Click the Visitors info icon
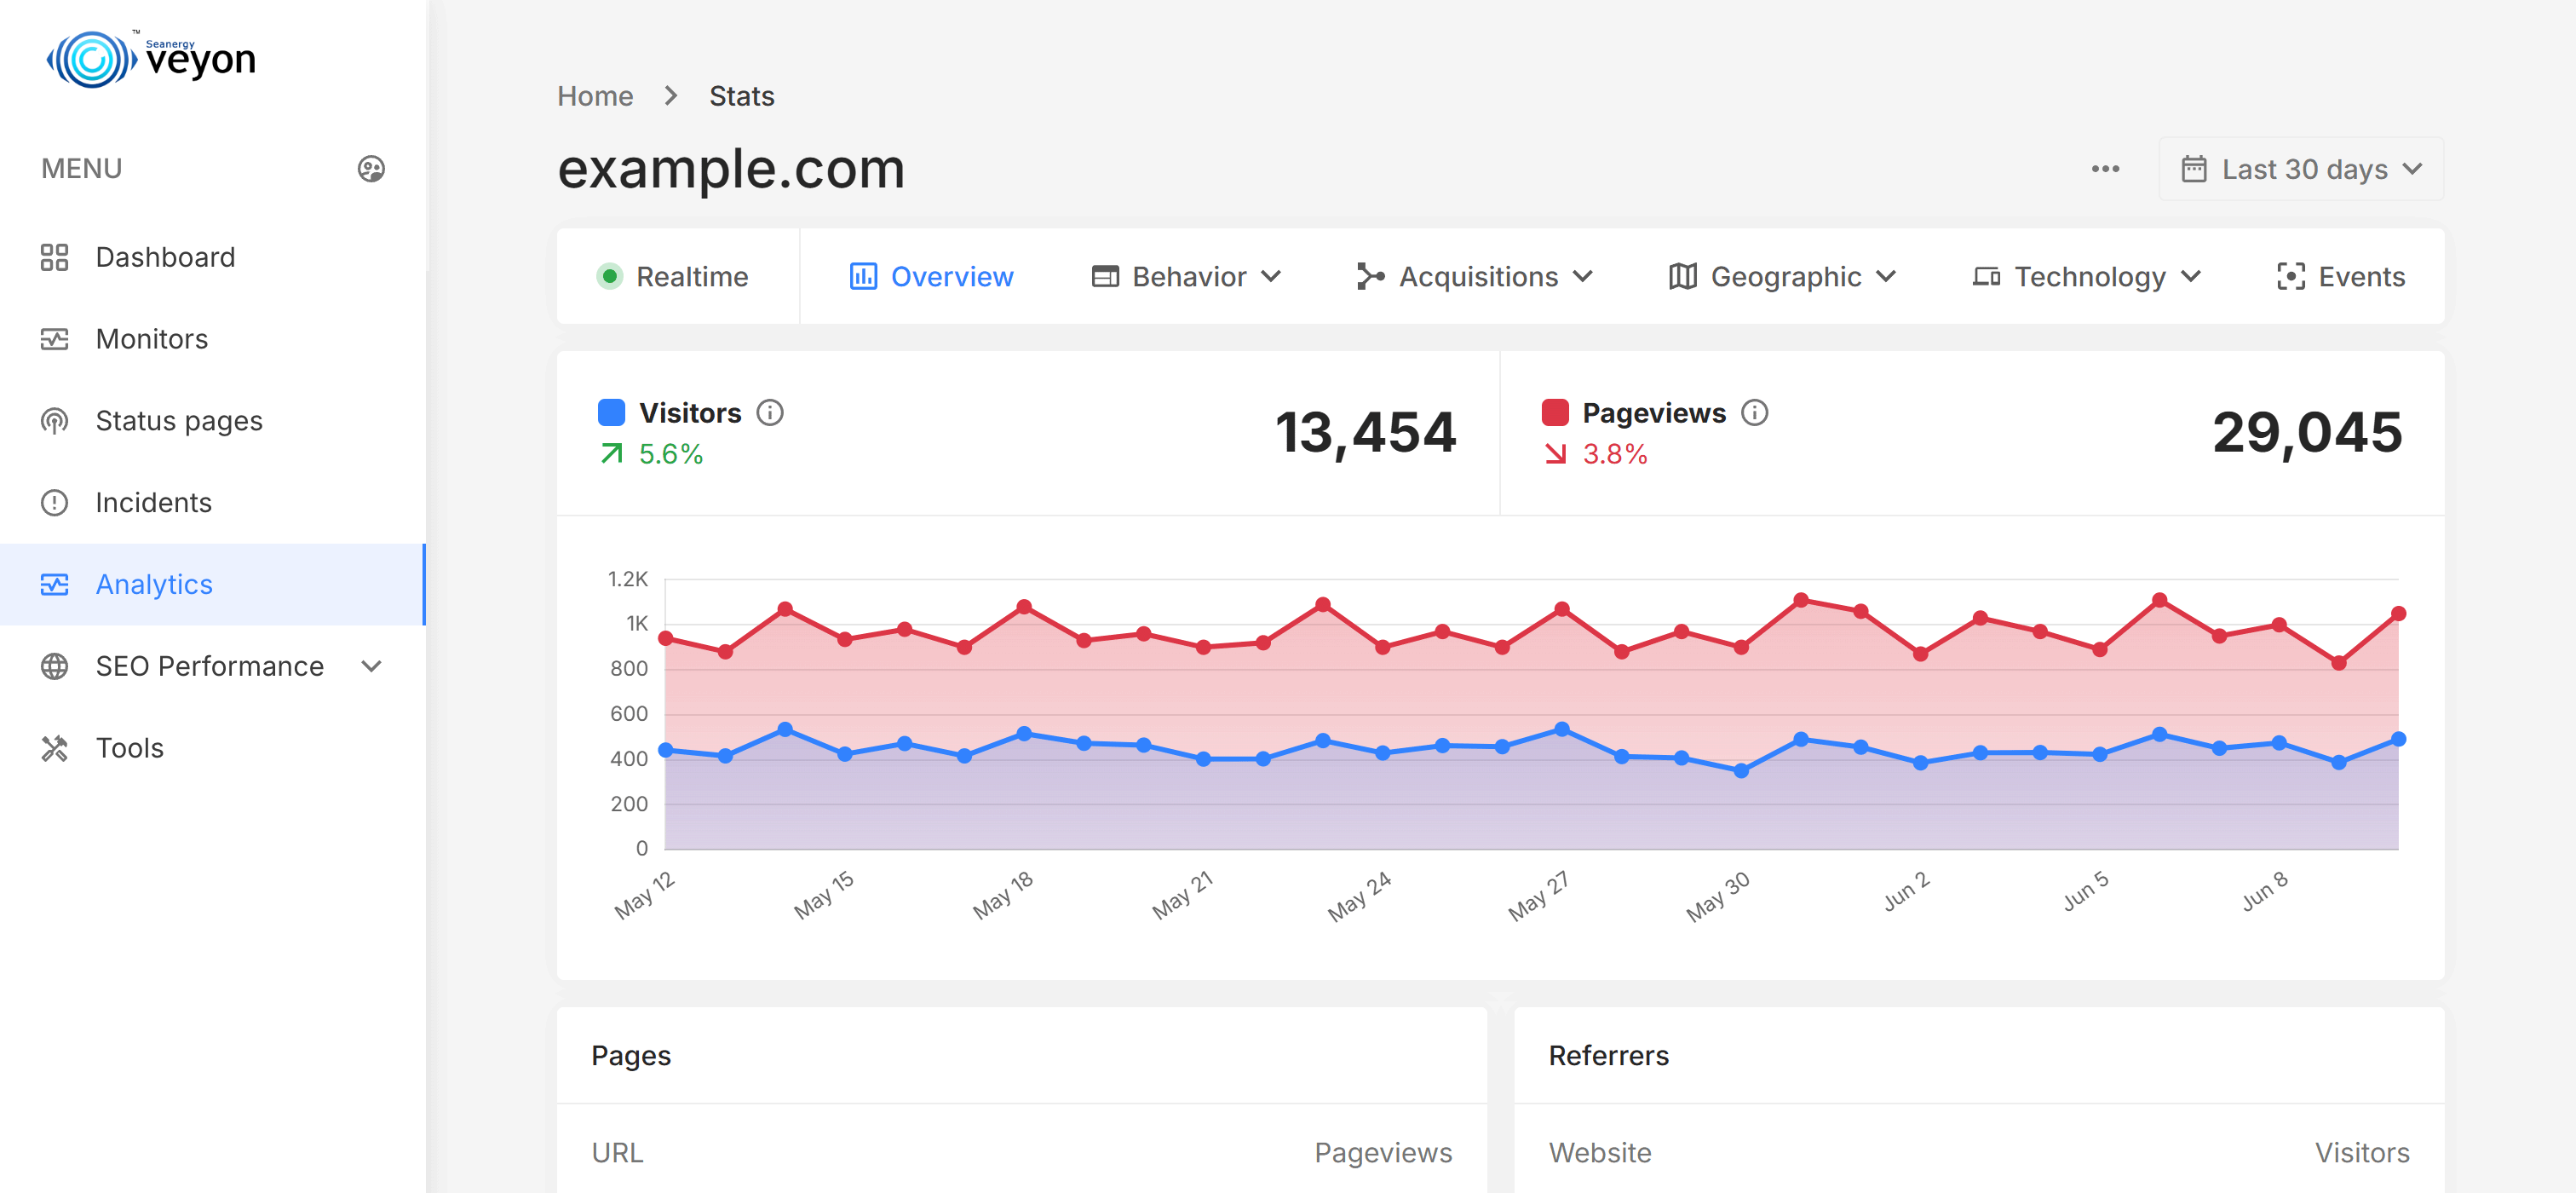This screenshot has height=1193, width=2576. [x=769, y=413]
